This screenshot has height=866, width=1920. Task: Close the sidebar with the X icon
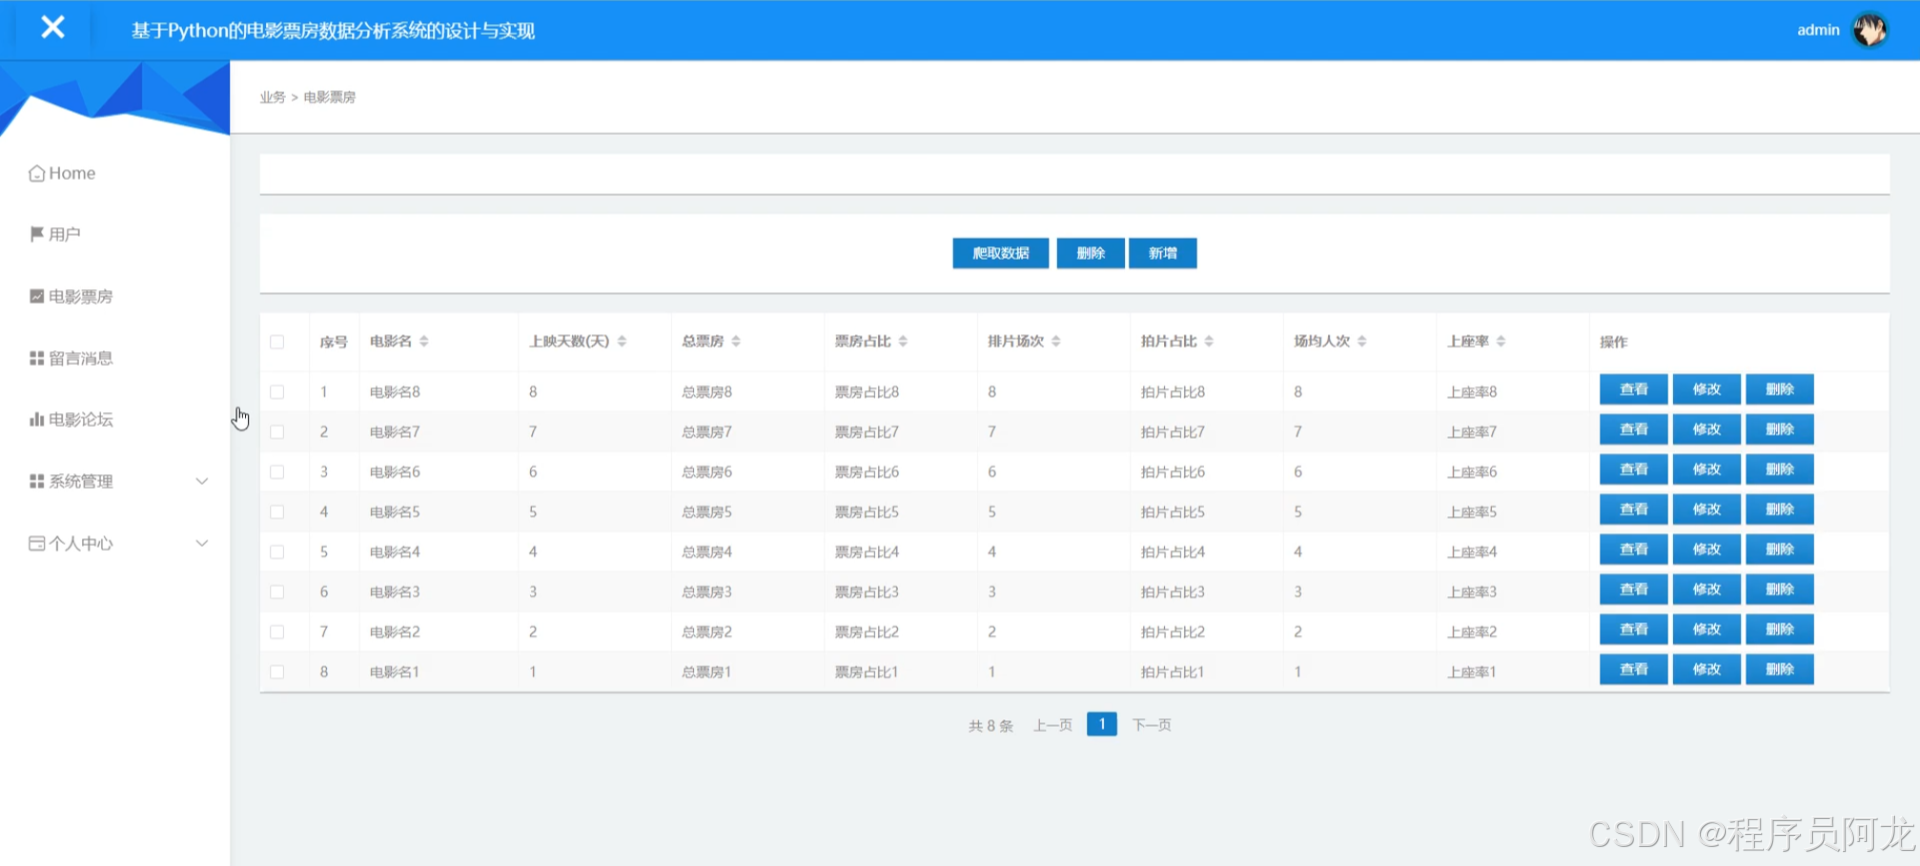pyautogui.click(x=53, y=27)
